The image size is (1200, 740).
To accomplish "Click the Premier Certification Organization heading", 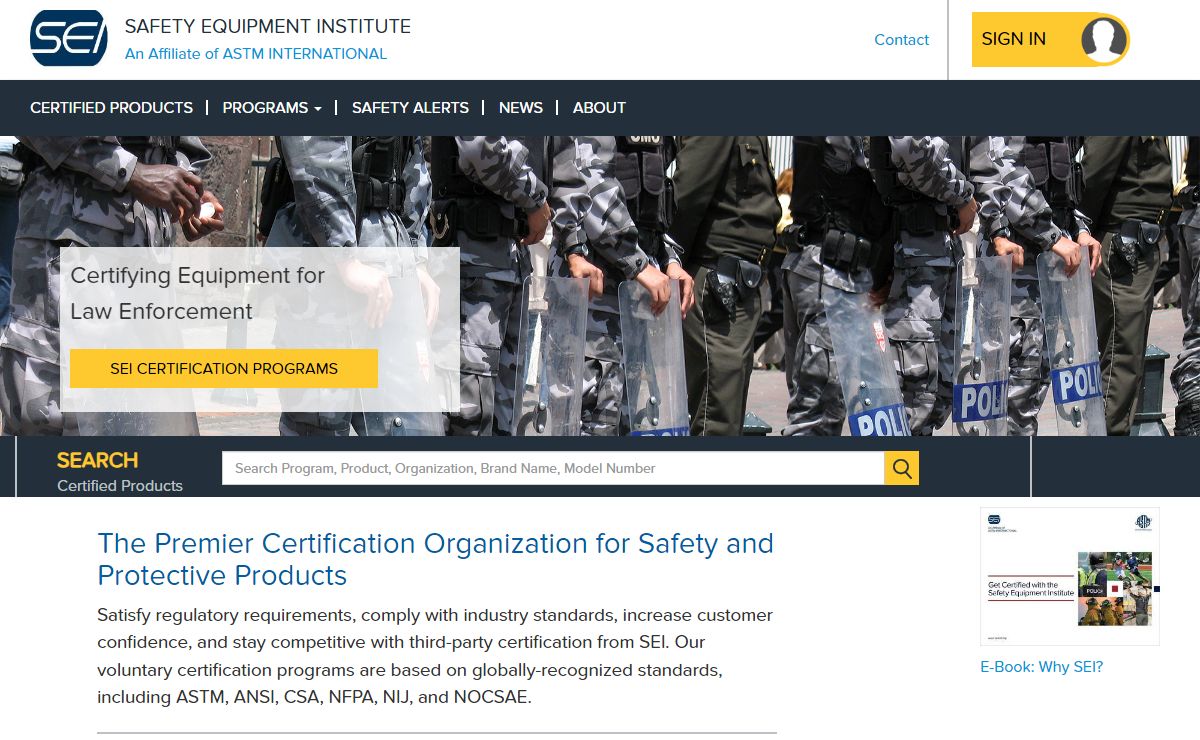I will coord(435,559).
